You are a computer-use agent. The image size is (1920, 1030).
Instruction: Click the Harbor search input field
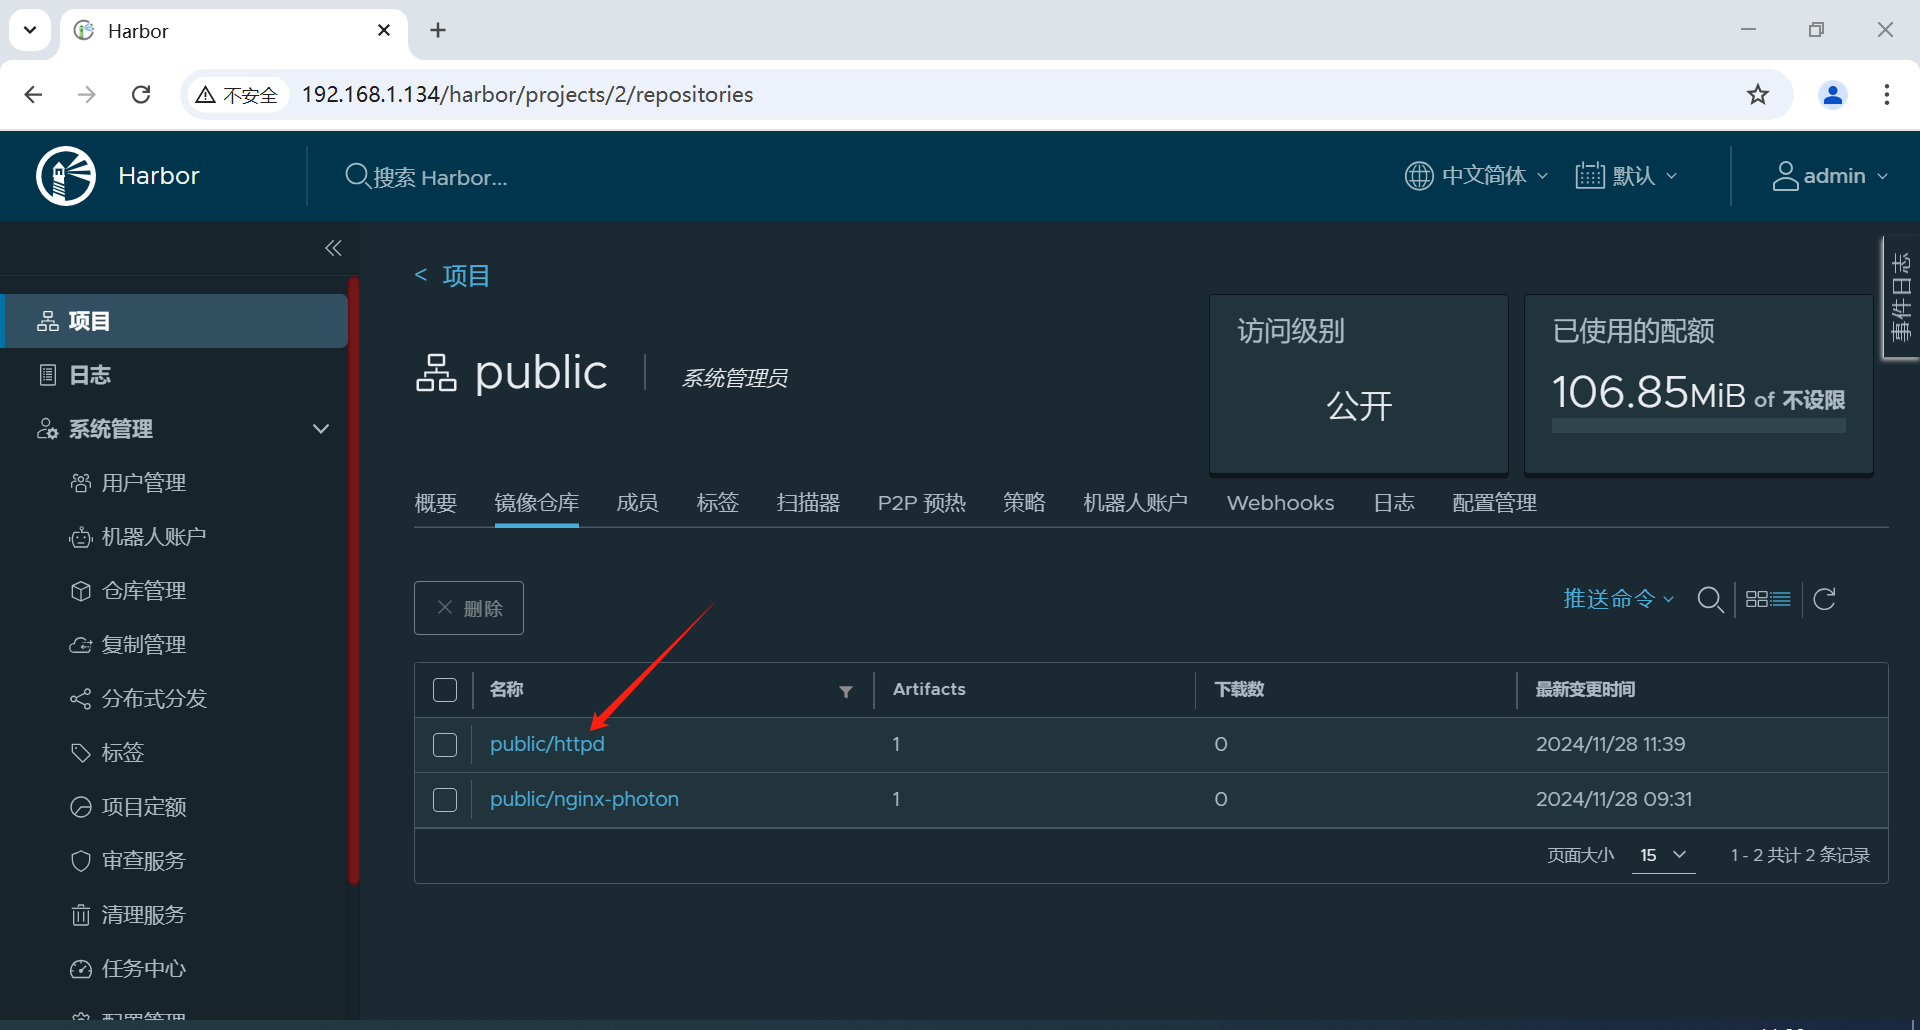tap(440, 177)
